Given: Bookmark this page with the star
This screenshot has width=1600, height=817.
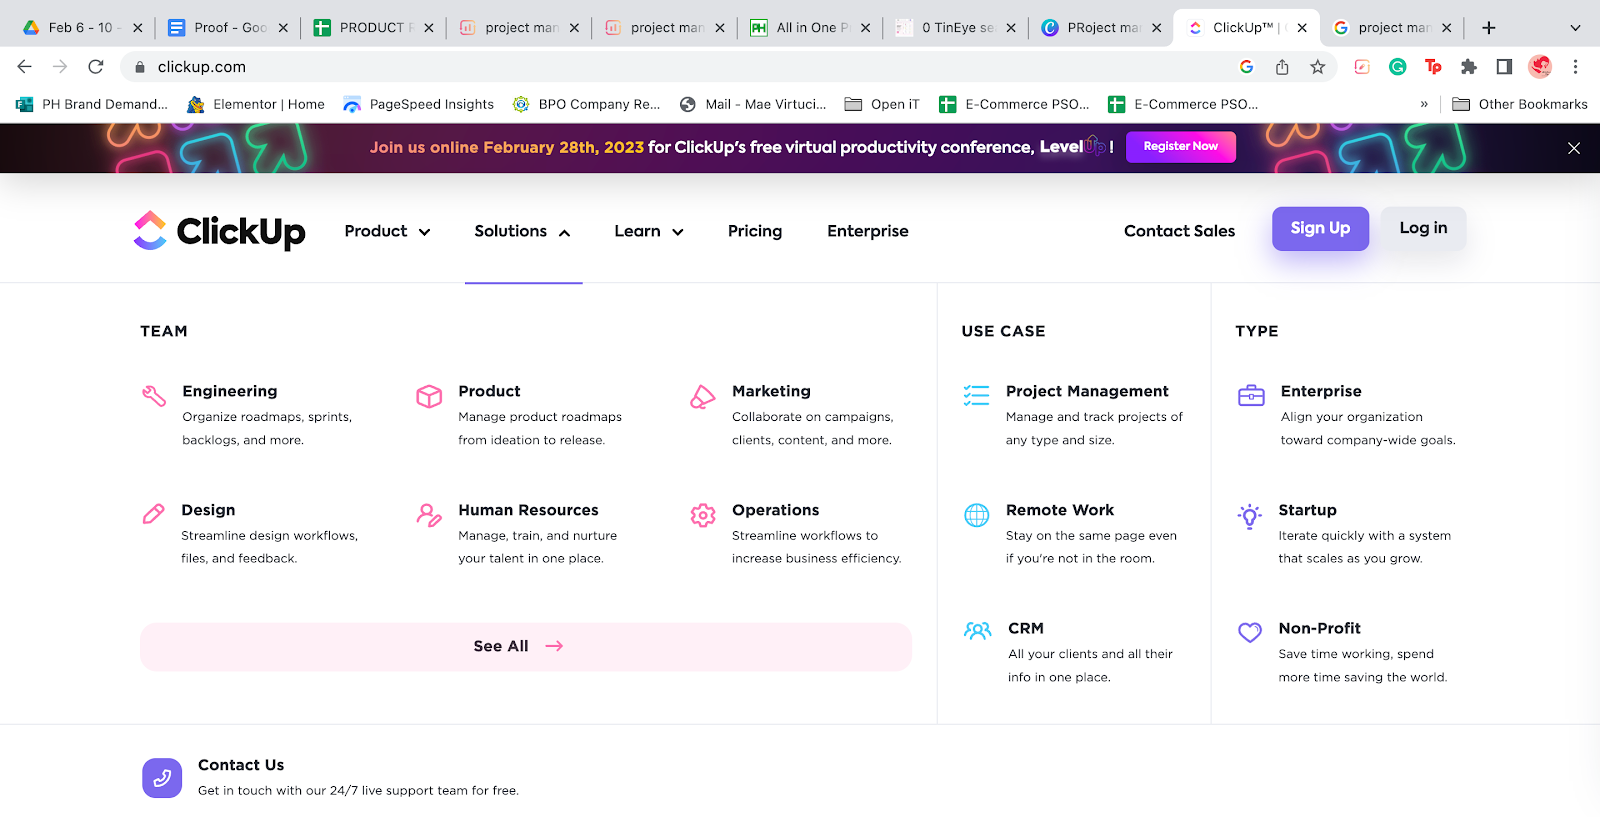Looking at the screenshot, I should pyautogui.click(x=1318, y=67).
